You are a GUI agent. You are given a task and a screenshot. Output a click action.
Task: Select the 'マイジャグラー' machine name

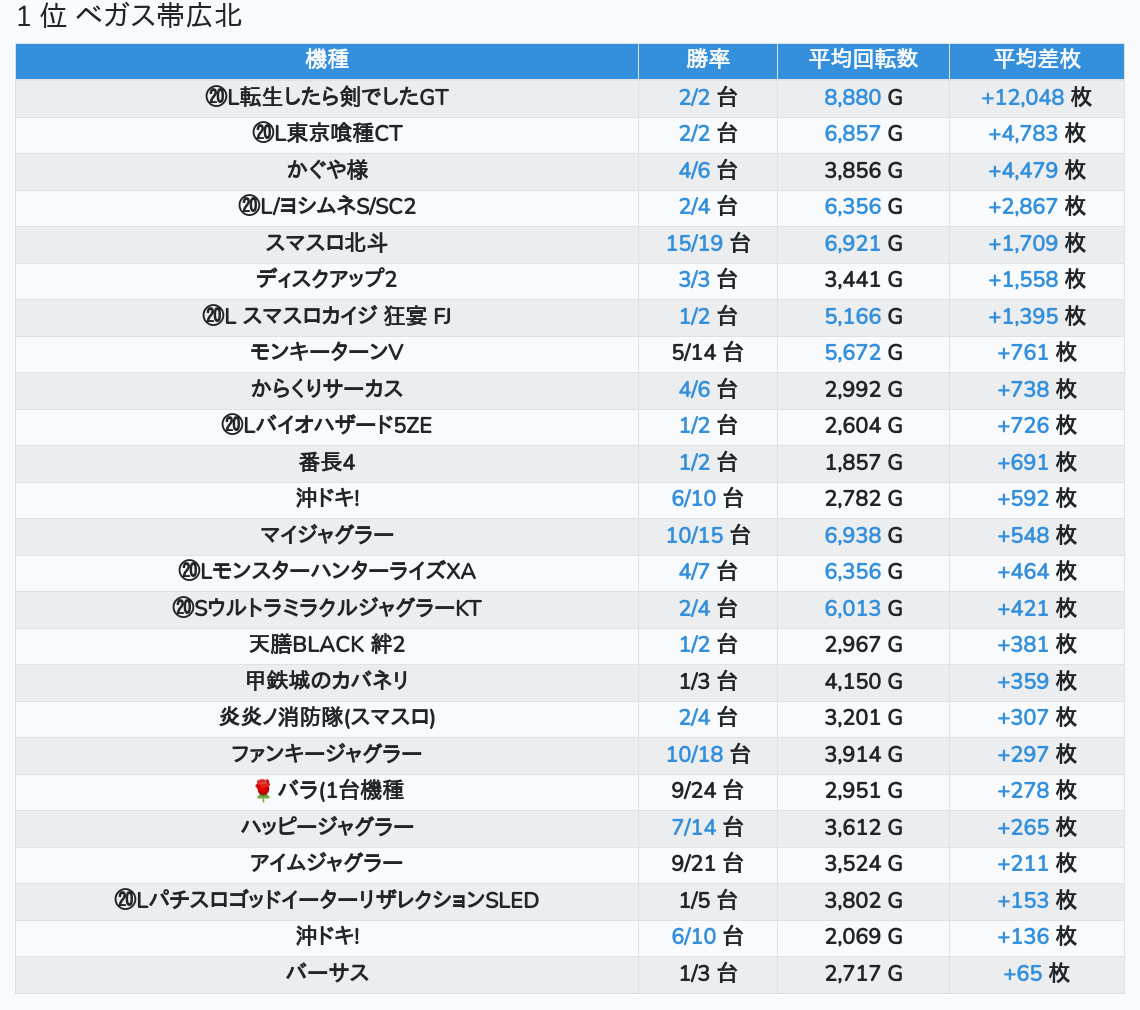point(326,535)
